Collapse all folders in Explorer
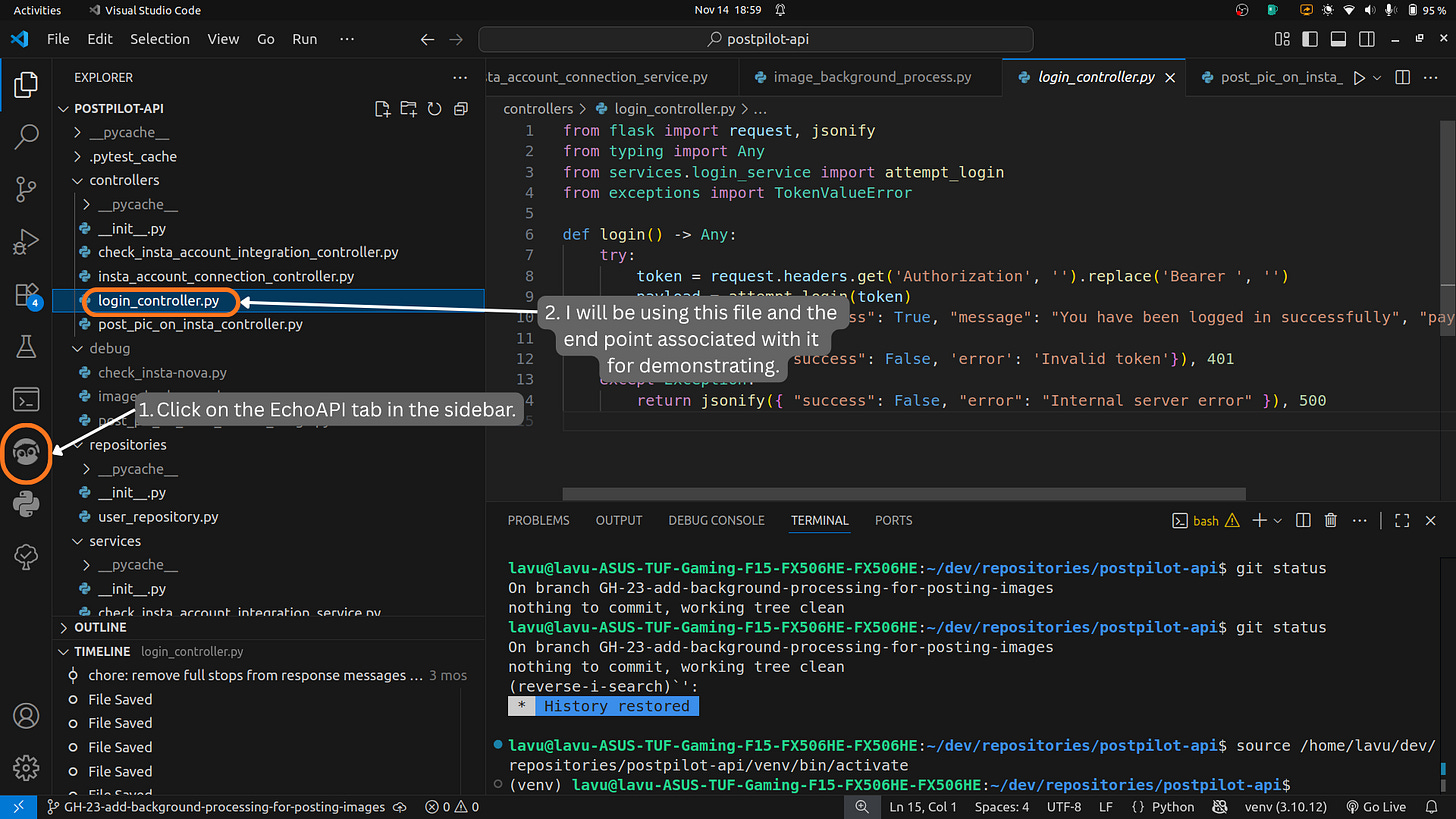Viewport: 1456px width, 819px height. 461,109
